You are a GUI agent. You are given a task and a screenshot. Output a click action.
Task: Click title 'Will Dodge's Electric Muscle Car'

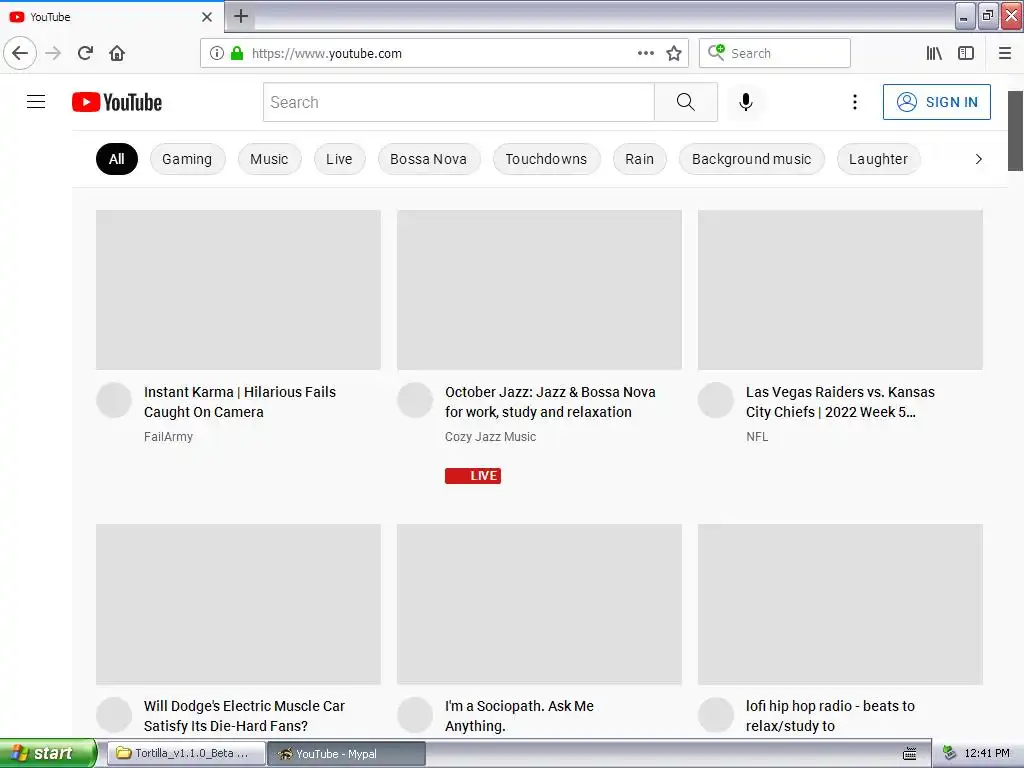click(244, 716)
